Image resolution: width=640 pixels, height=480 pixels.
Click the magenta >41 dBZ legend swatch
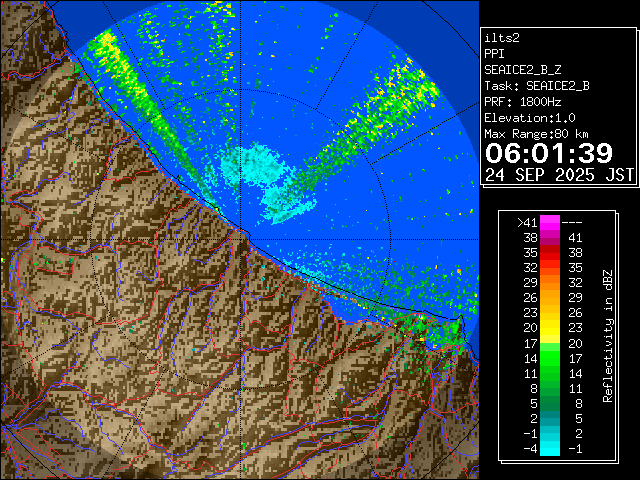pyautogui.click(x=550, y=223)
